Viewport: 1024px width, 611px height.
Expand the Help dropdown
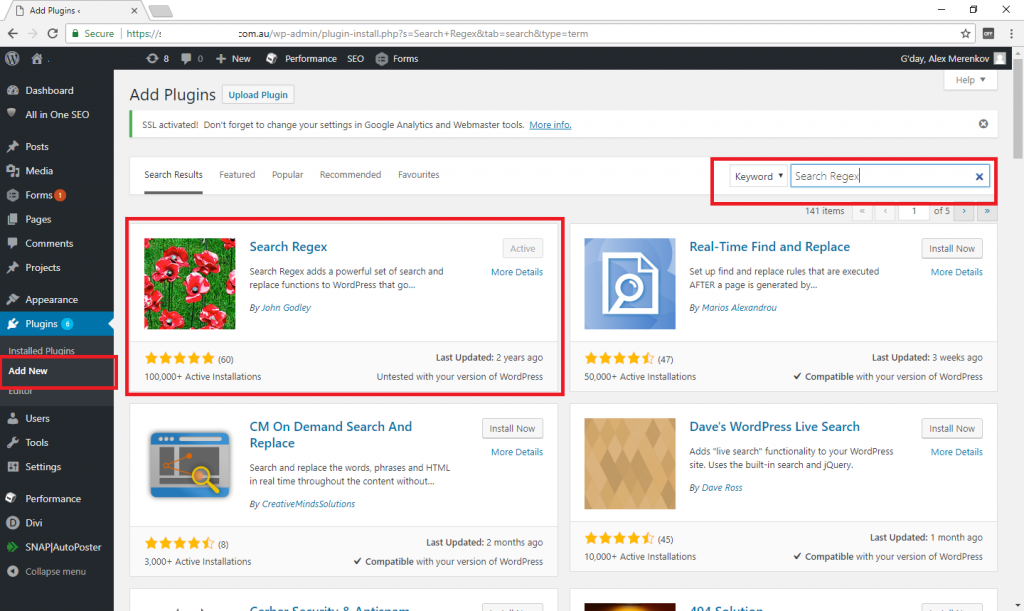pyautogui.click(x=969, y=79)
